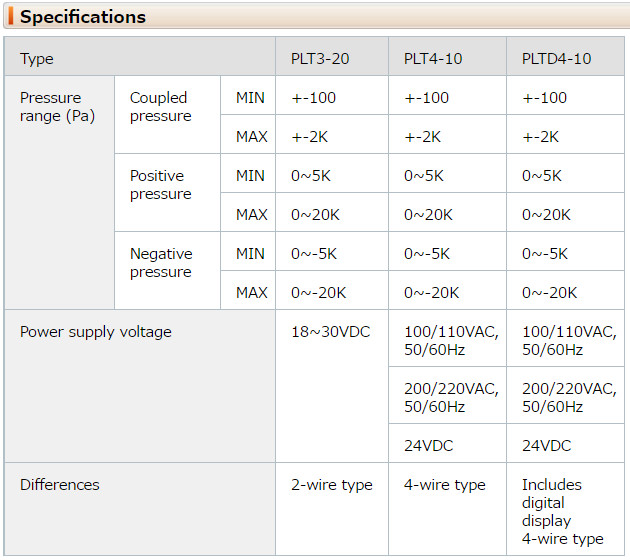Image resolution: width=630 pixels, height=560 pixels.
Task: Select the PLT3-20 column header
Action: coord(332,56)
